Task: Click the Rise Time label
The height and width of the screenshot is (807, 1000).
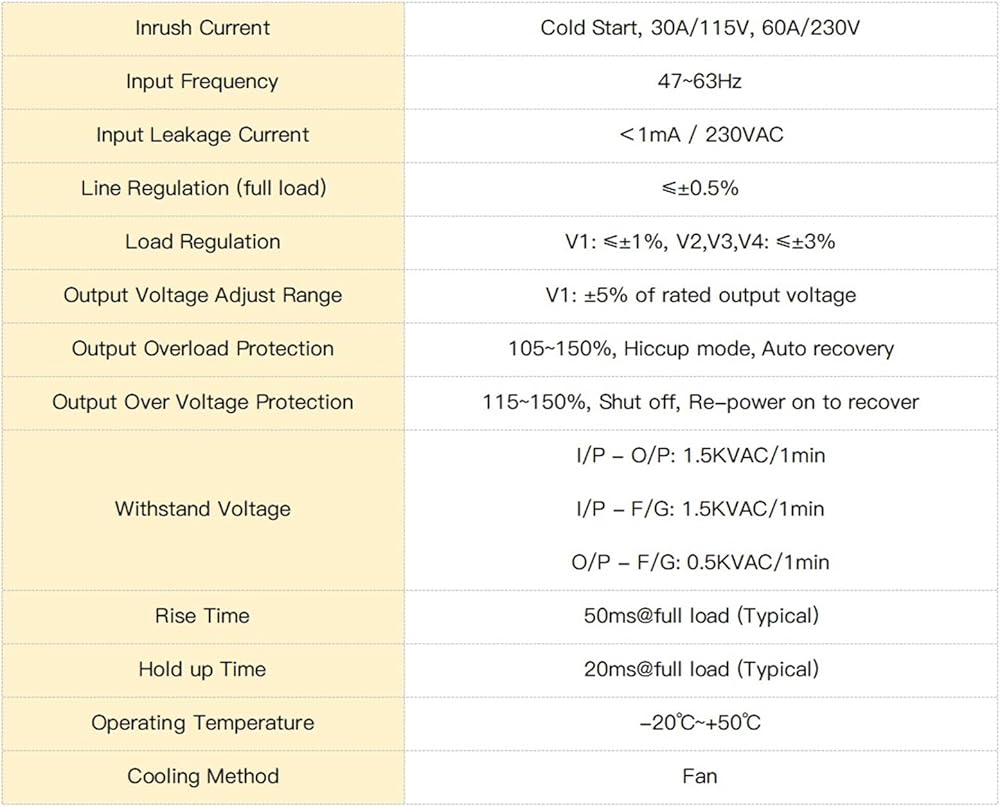Action: pos(202,616)
